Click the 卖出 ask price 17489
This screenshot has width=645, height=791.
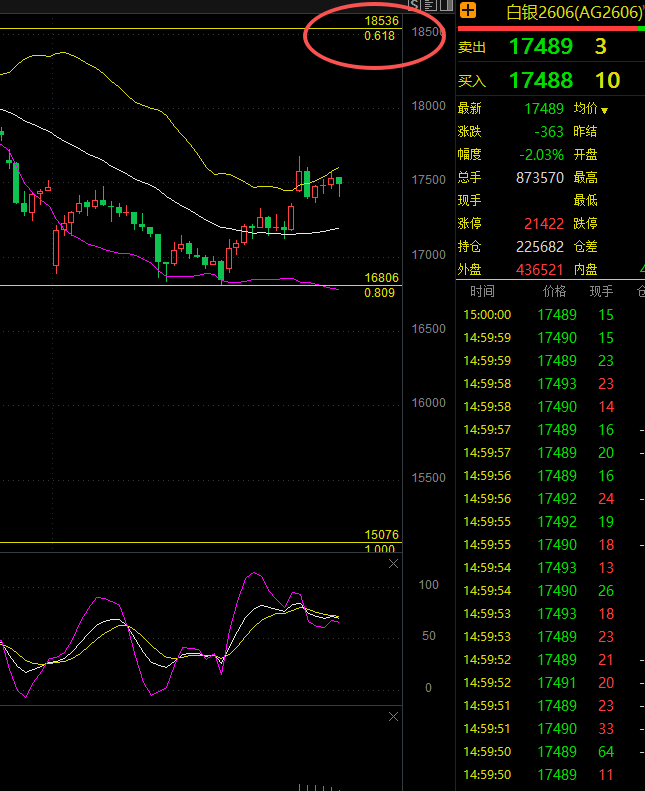click(541, 46)
